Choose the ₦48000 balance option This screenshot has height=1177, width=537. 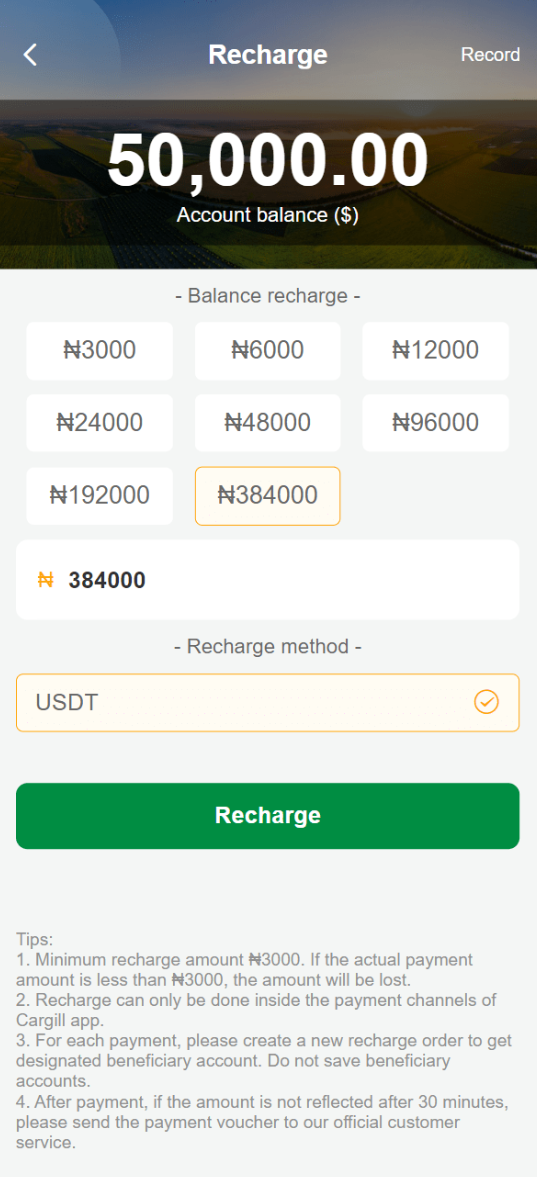(267, 423)
